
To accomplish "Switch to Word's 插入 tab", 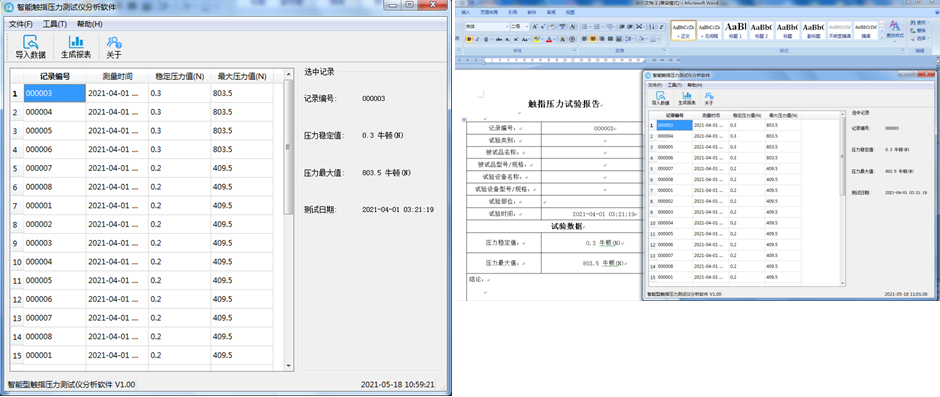I will click(466, 12).
